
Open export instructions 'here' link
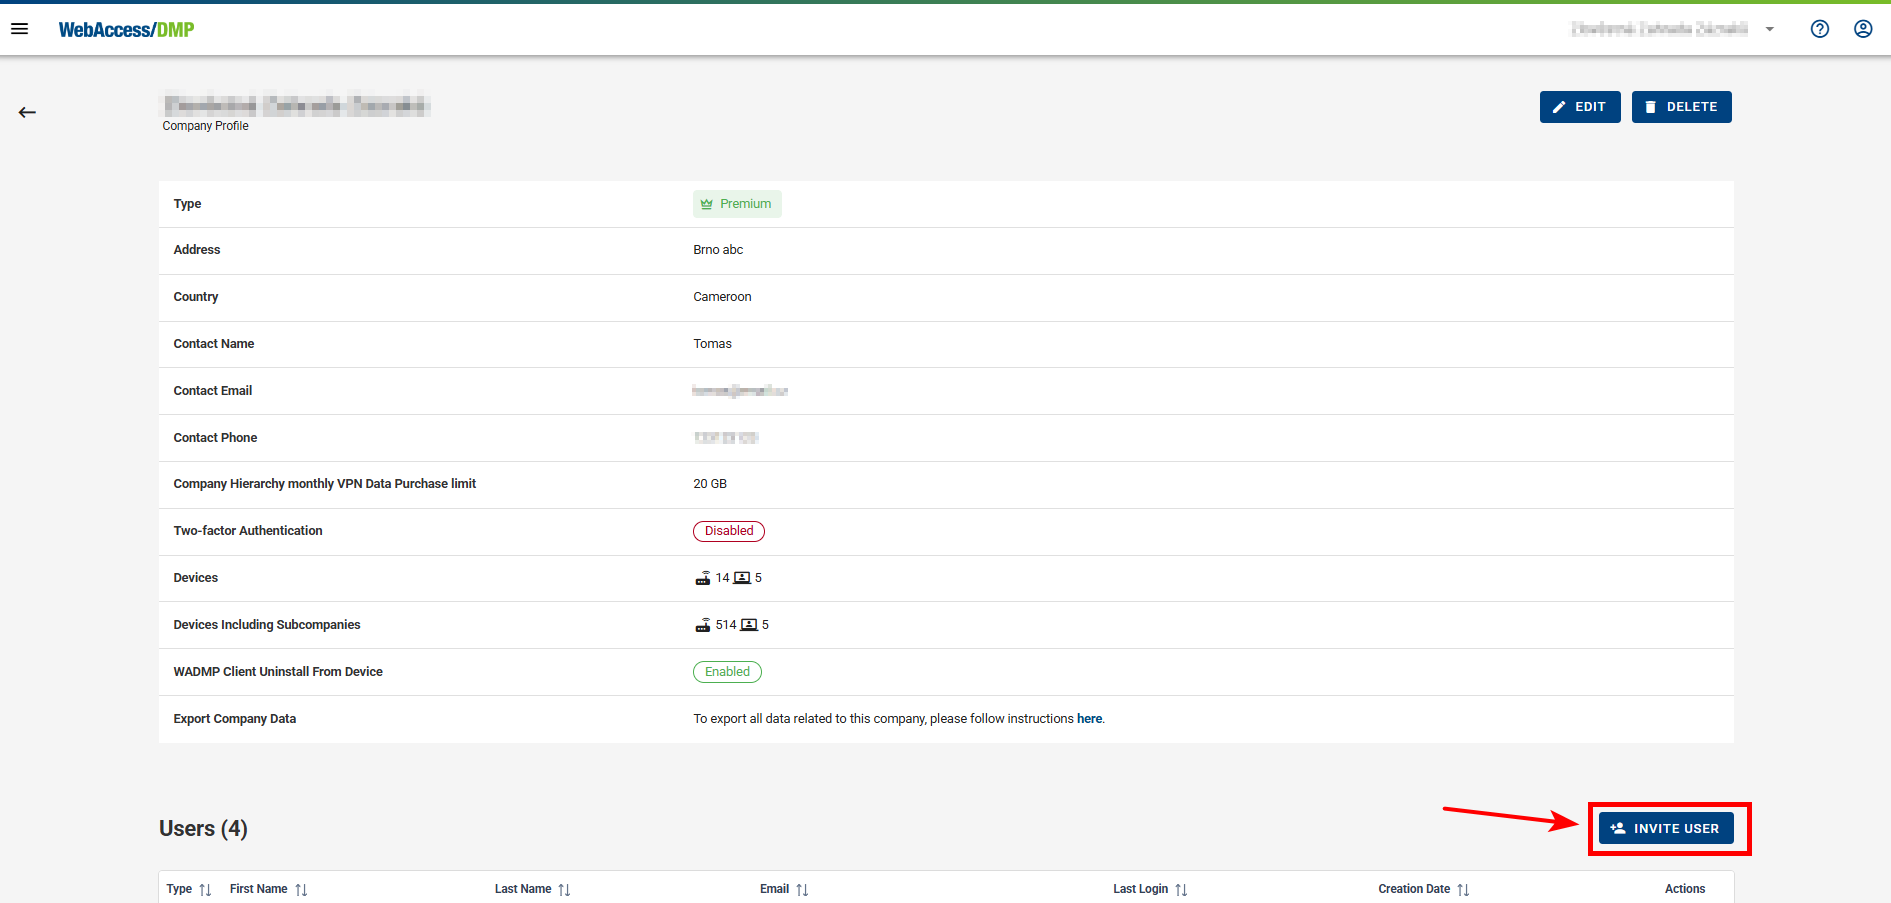pyautogui.click(x=1089, y=719)
